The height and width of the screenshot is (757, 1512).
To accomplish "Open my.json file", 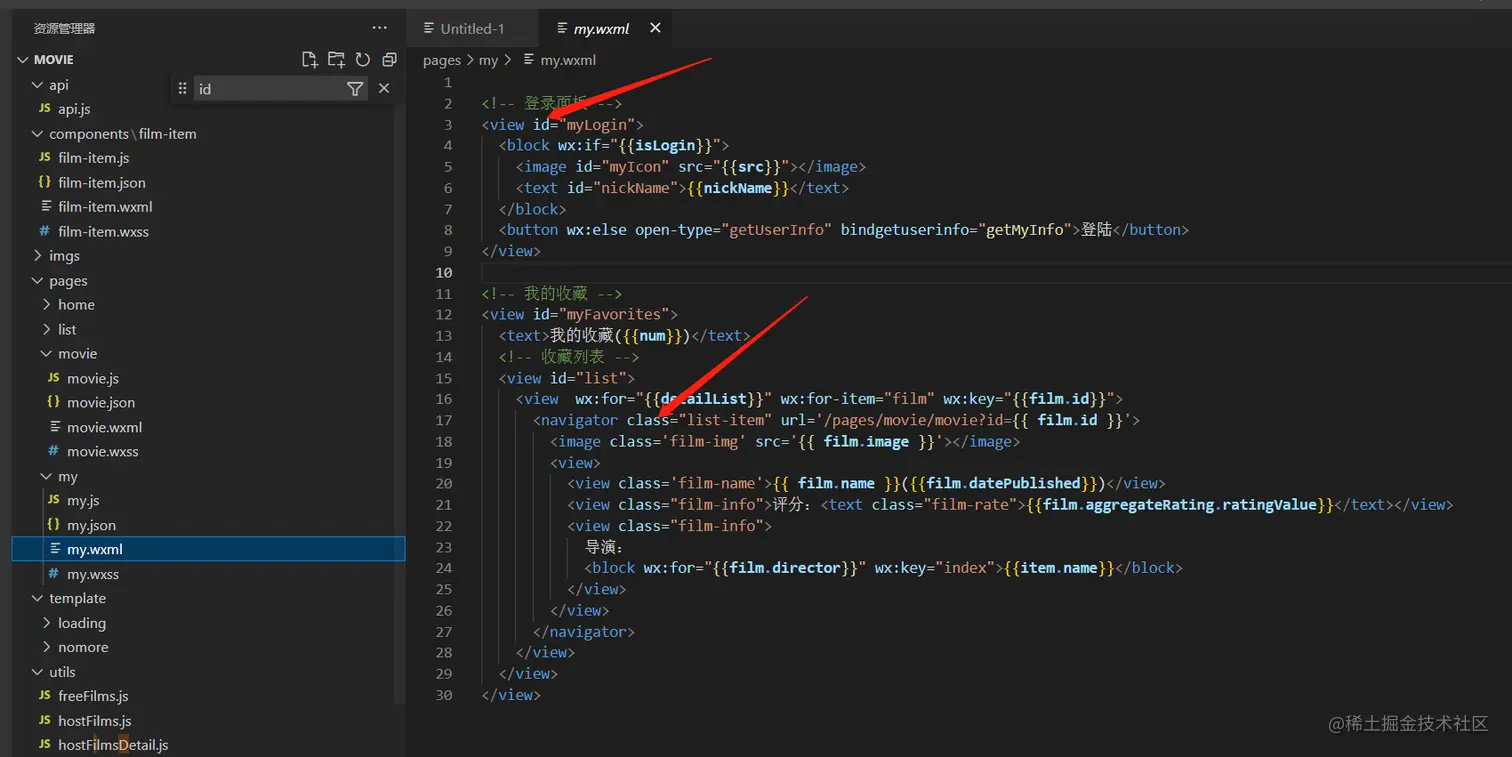I will (x=91, y=526).
